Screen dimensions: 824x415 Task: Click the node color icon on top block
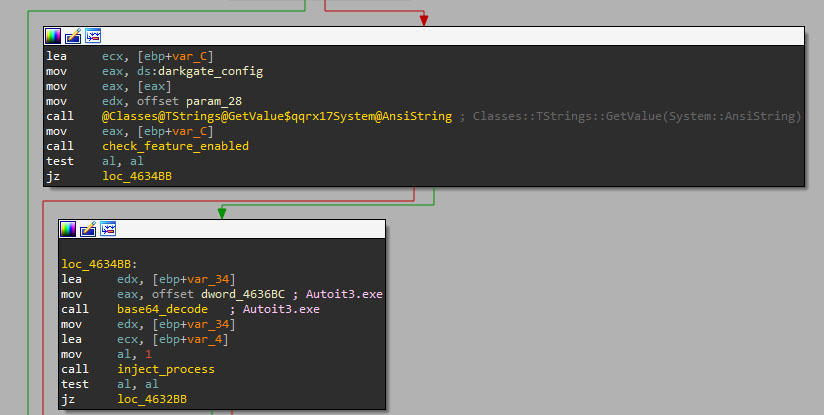point(54,36)
